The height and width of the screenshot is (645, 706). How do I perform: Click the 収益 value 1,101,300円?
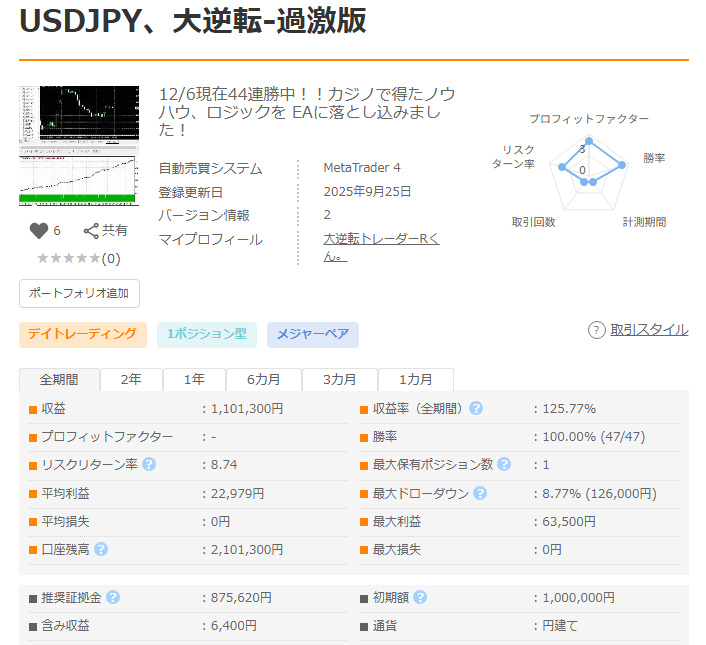point(247,409)
